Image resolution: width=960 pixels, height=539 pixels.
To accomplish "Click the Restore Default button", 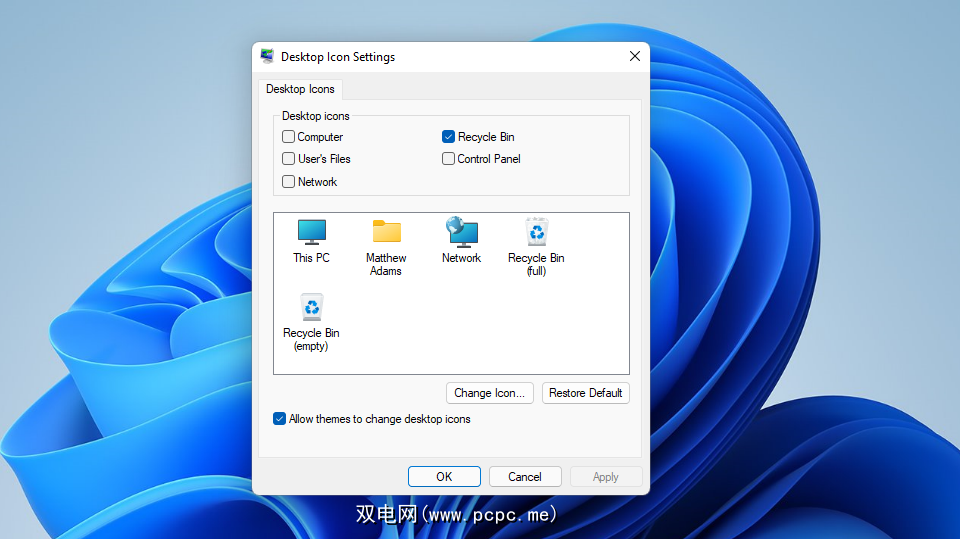I will coord(585,393).
